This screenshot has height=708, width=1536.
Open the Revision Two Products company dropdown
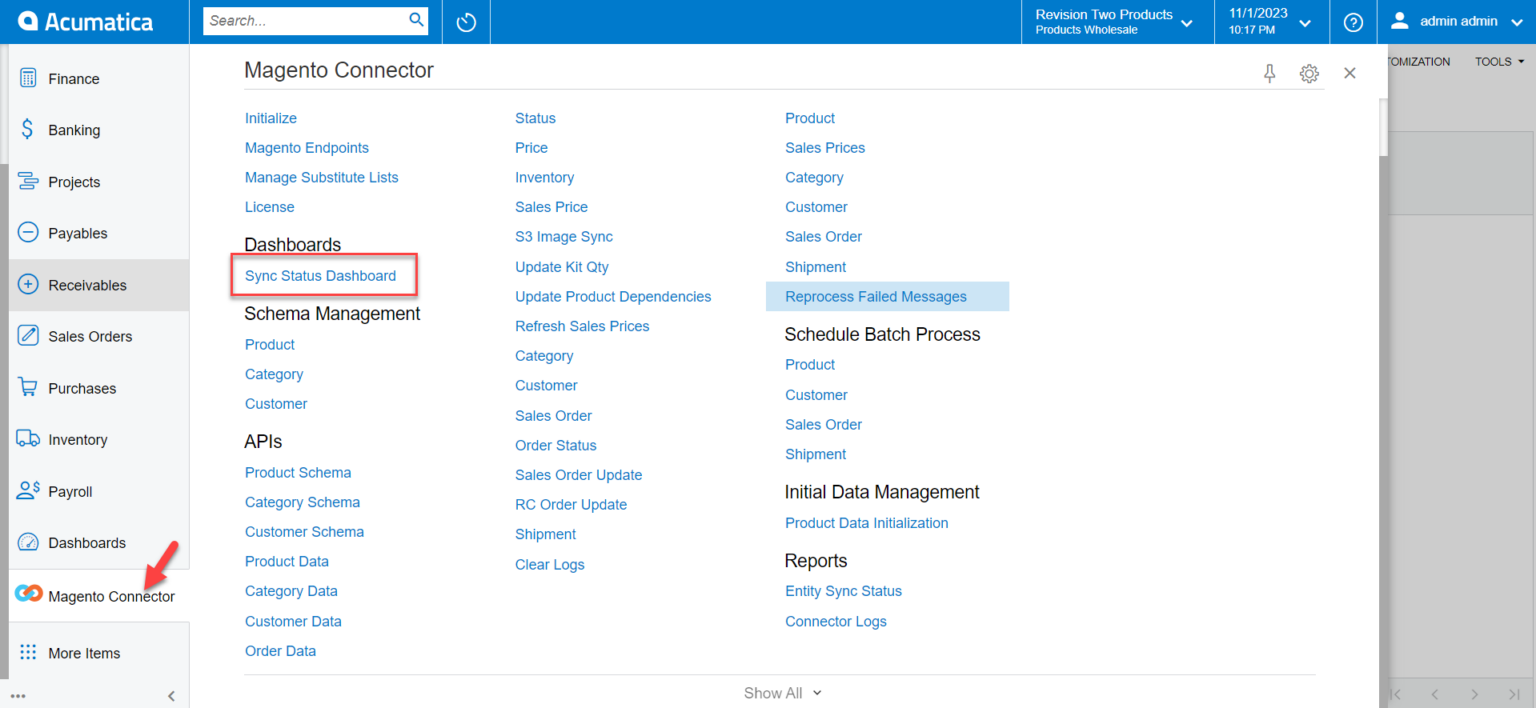(x=1116, y=21)
